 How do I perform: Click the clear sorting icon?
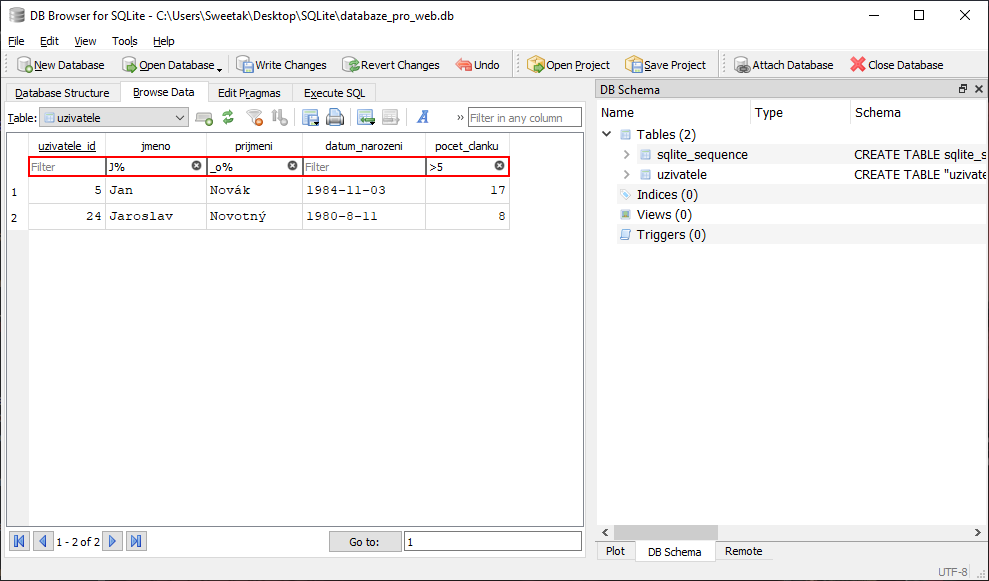coord(279,118)
